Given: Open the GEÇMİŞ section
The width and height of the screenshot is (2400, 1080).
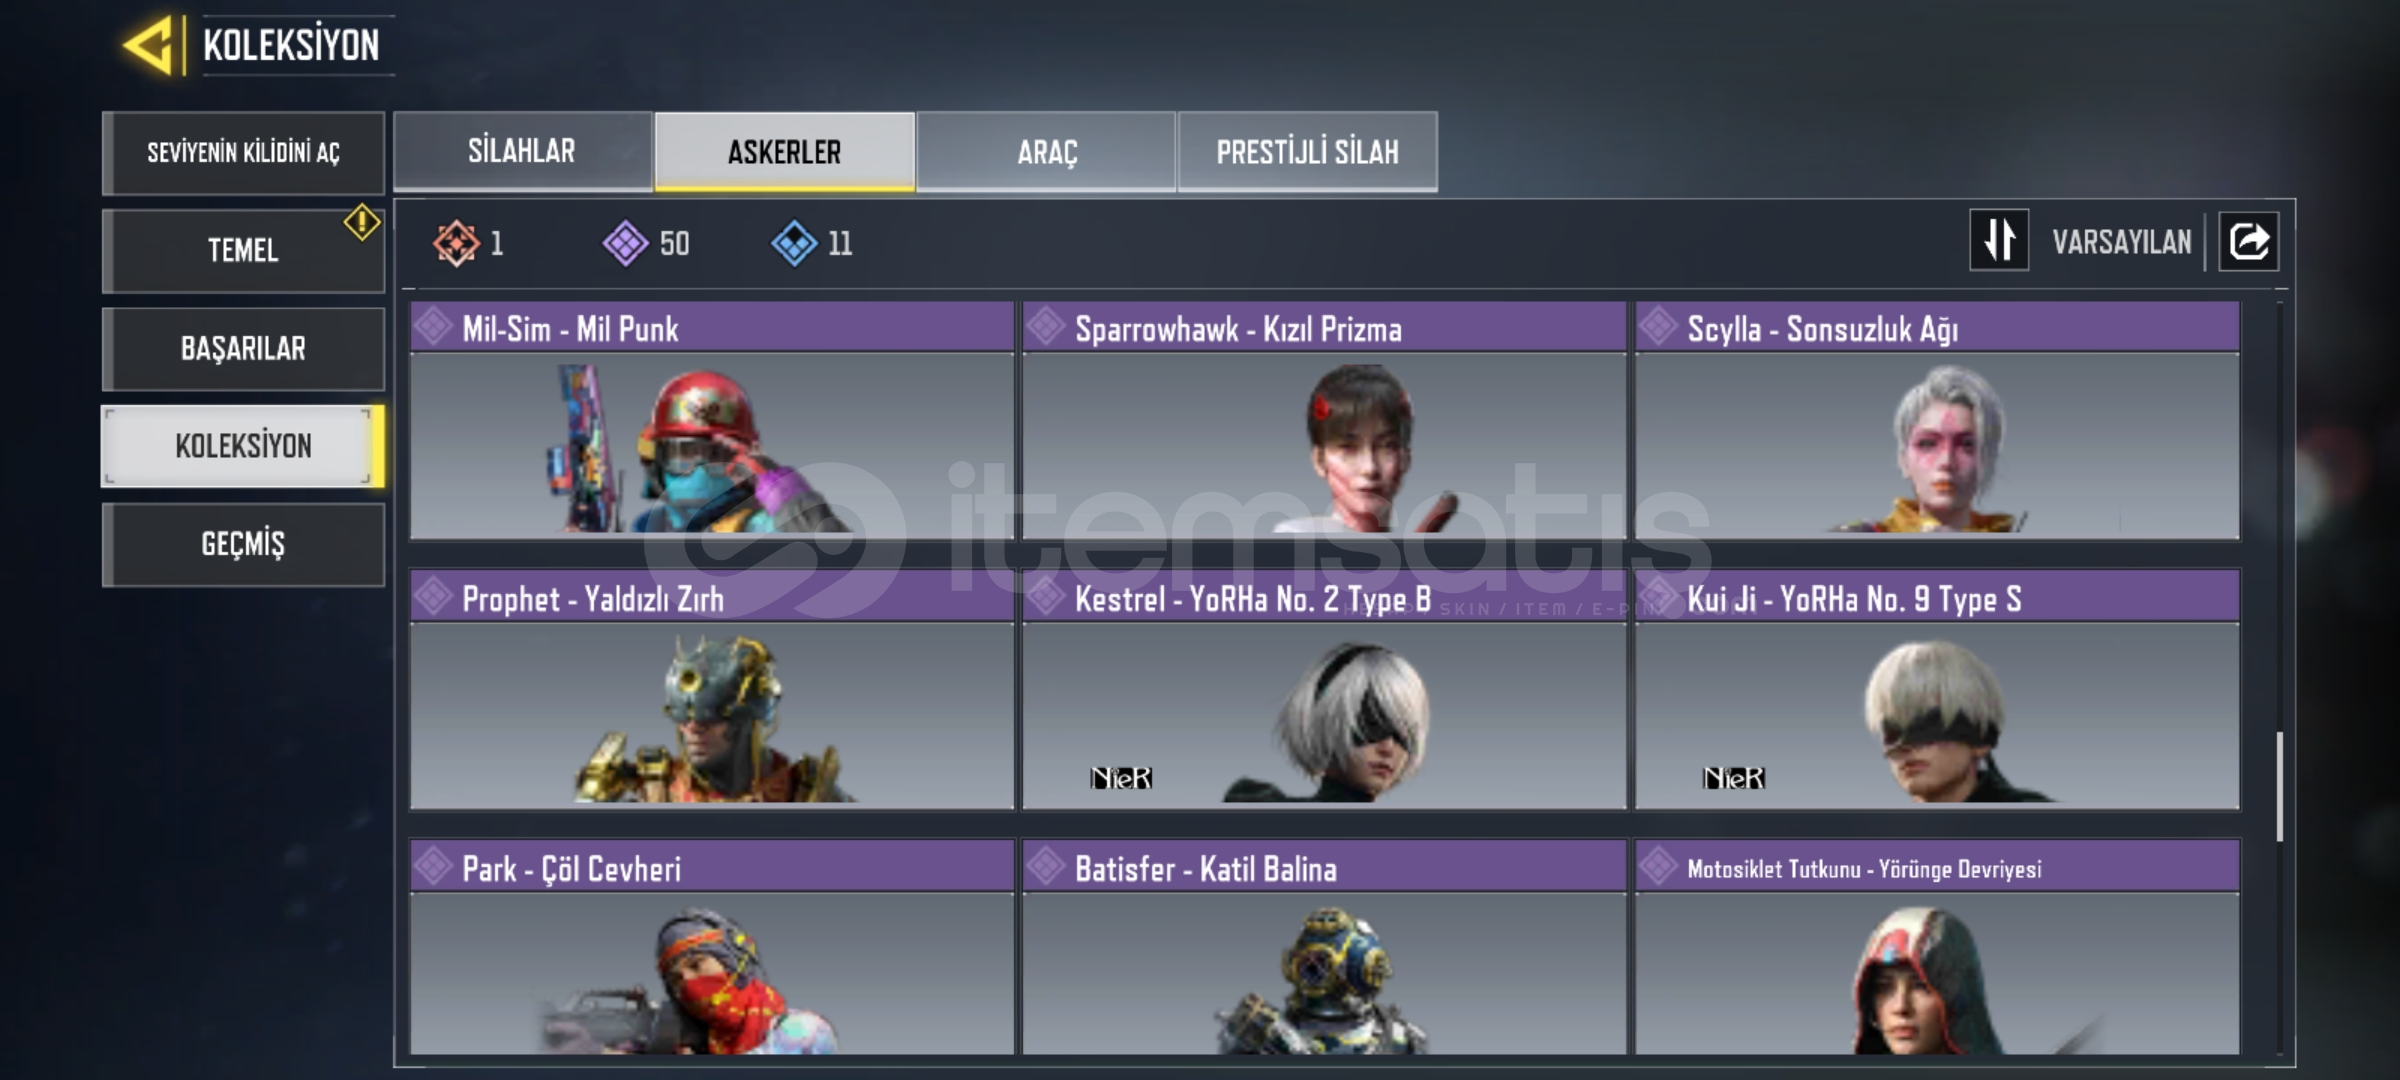Looking at the screenshot, I should 243,544.
